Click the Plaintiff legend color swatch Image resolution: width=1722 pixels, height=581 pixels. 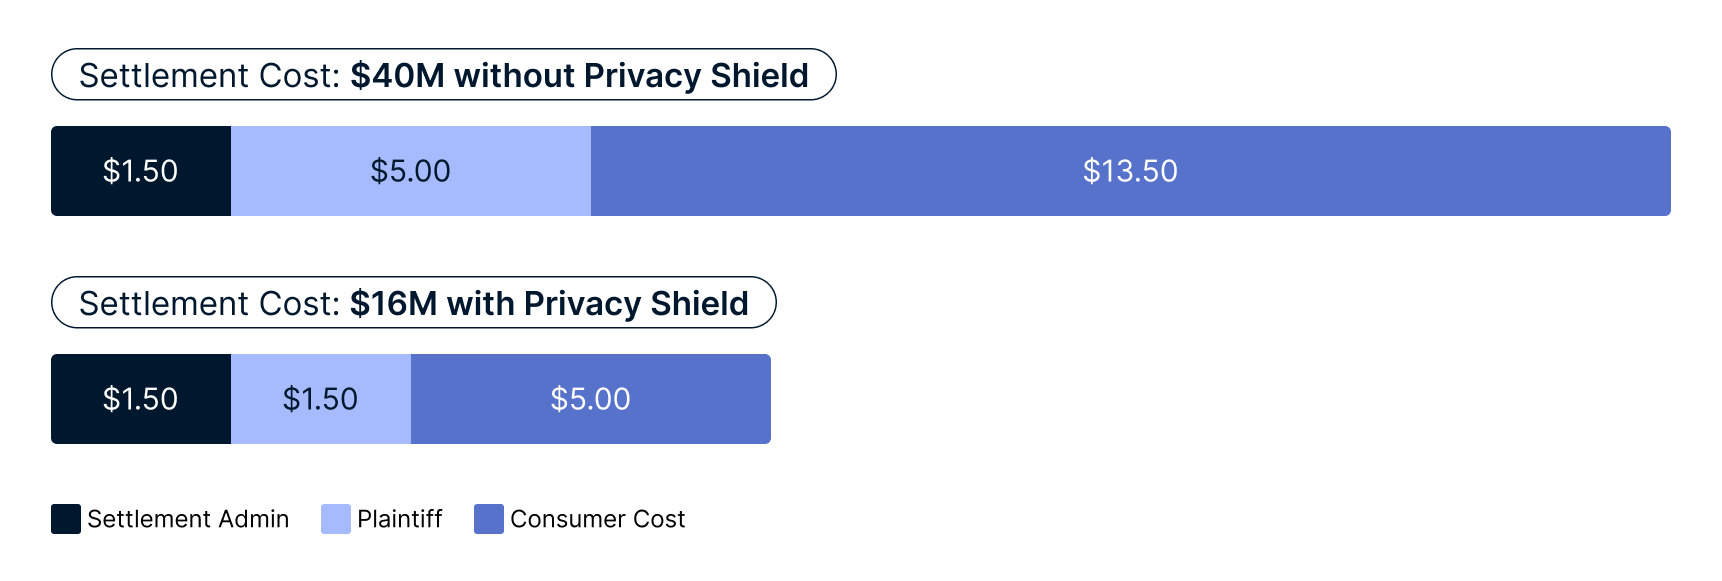point(336,519)
